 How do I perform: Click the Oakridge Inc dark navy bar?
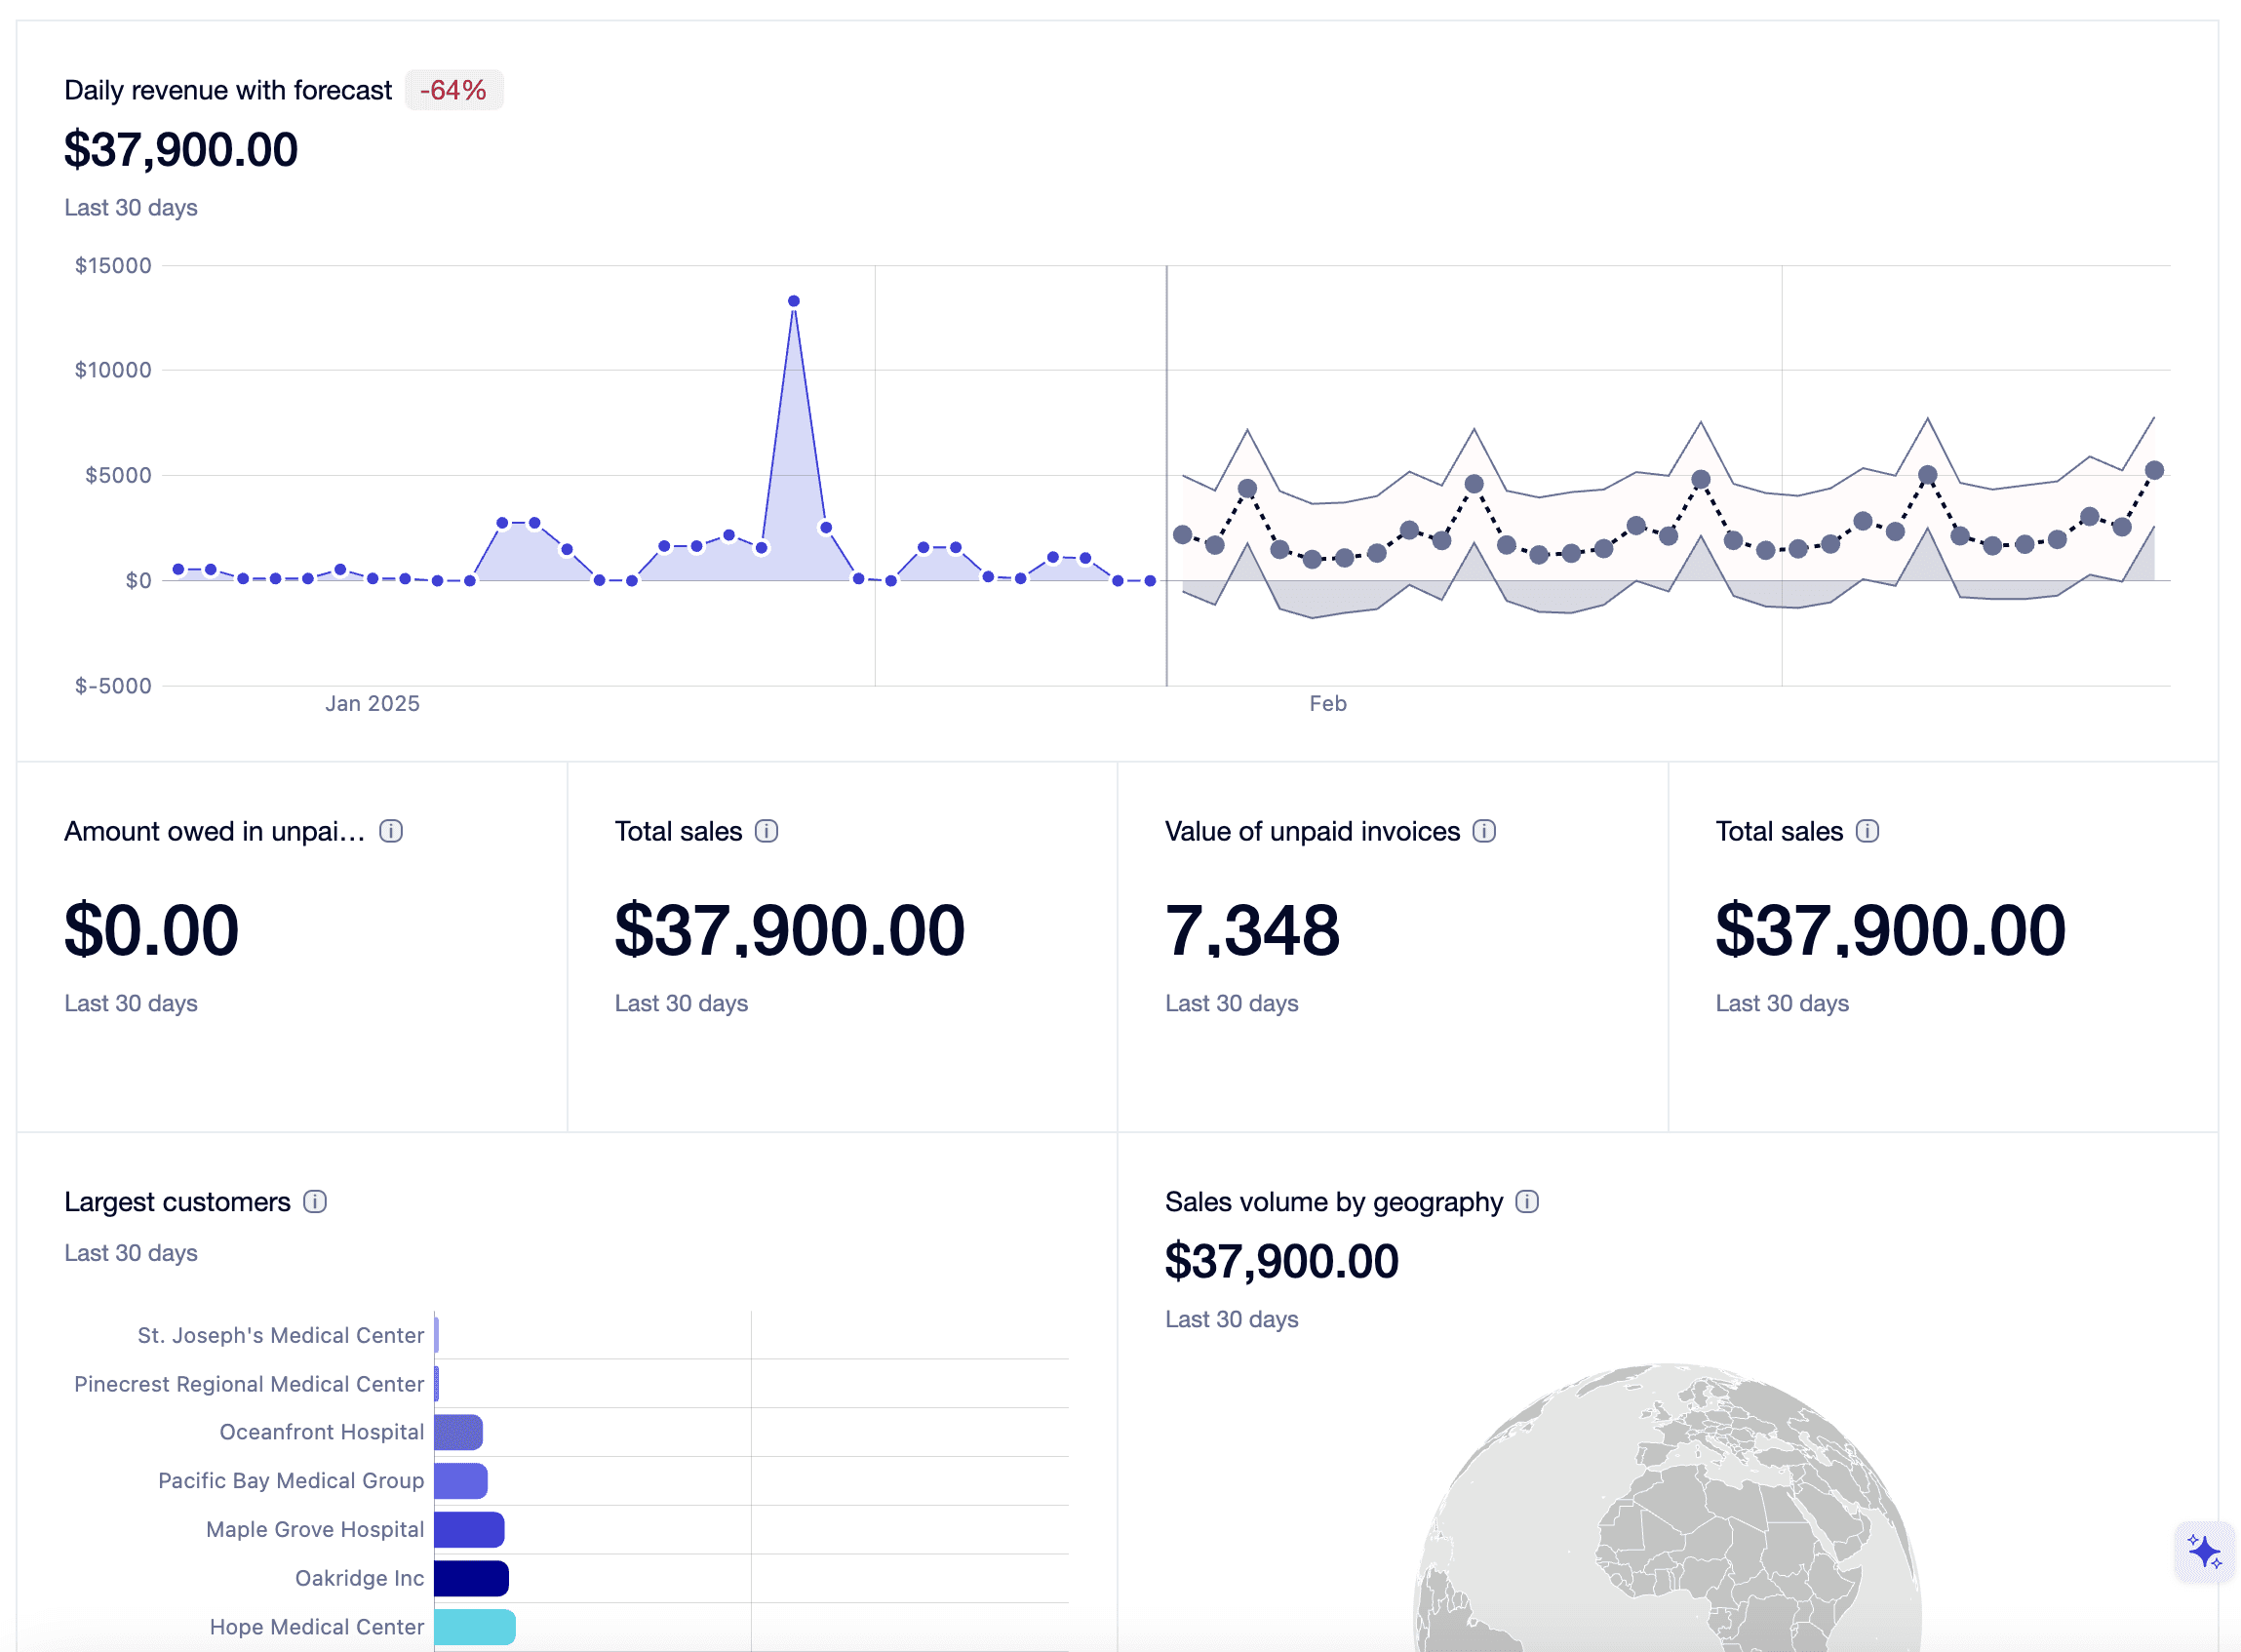471,1578
